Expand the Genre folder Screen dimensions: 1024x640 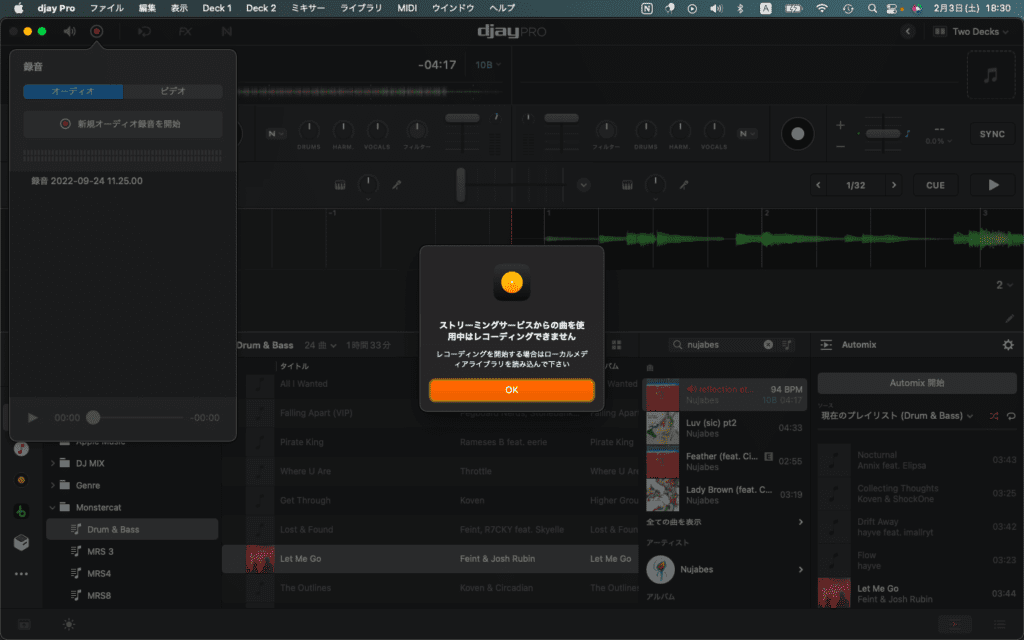tap(53, 485)
